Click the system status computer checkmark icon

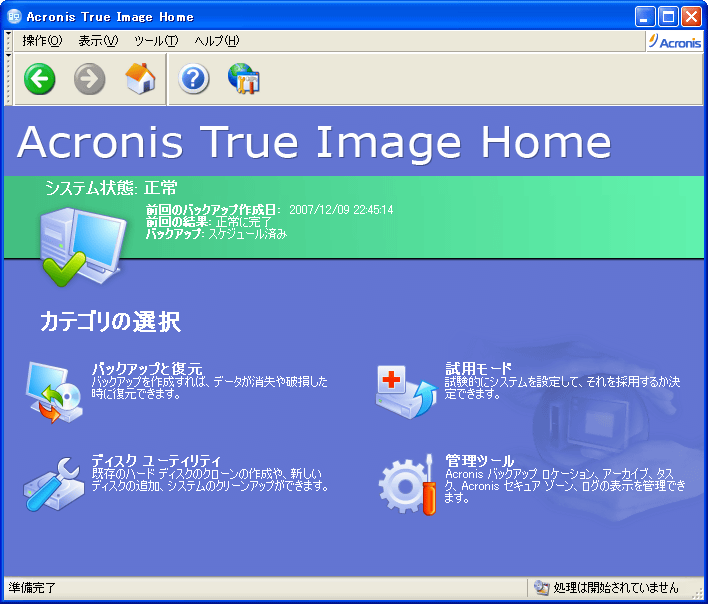pyautogui.click(x=83, y=246)
